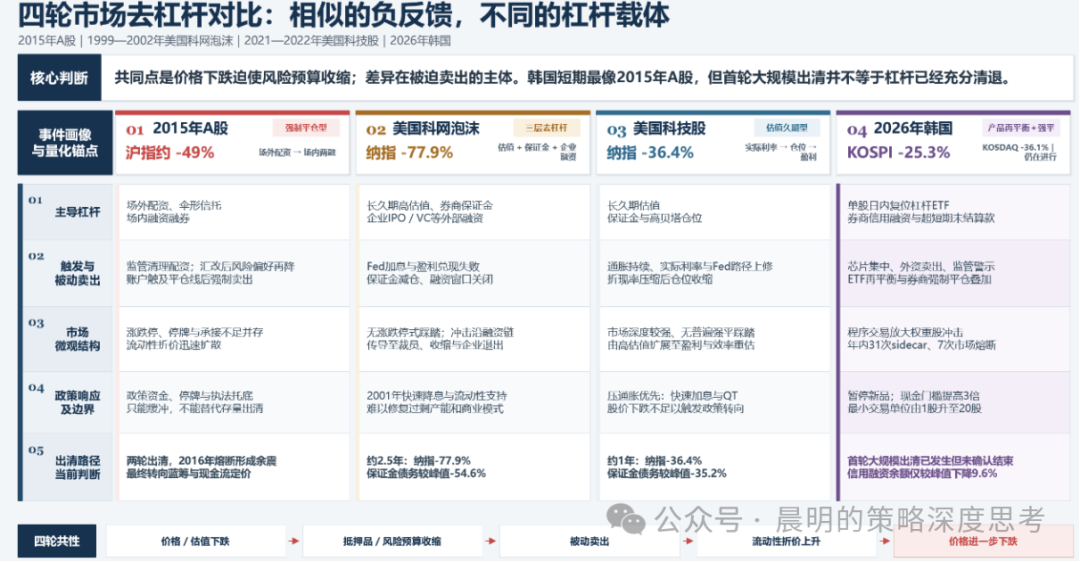Click the row label '市场微观结构'

77,339
